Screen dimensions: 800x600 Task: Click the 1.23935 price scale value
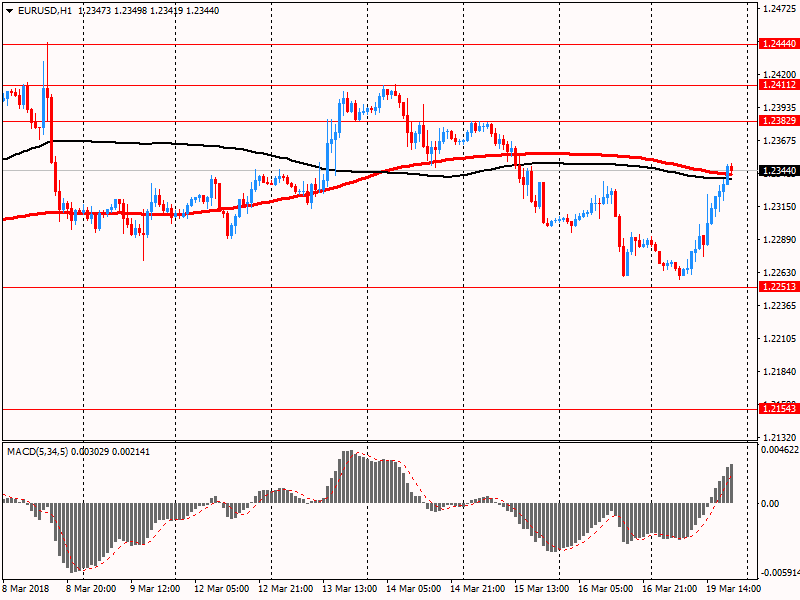(x=780, y=108)
